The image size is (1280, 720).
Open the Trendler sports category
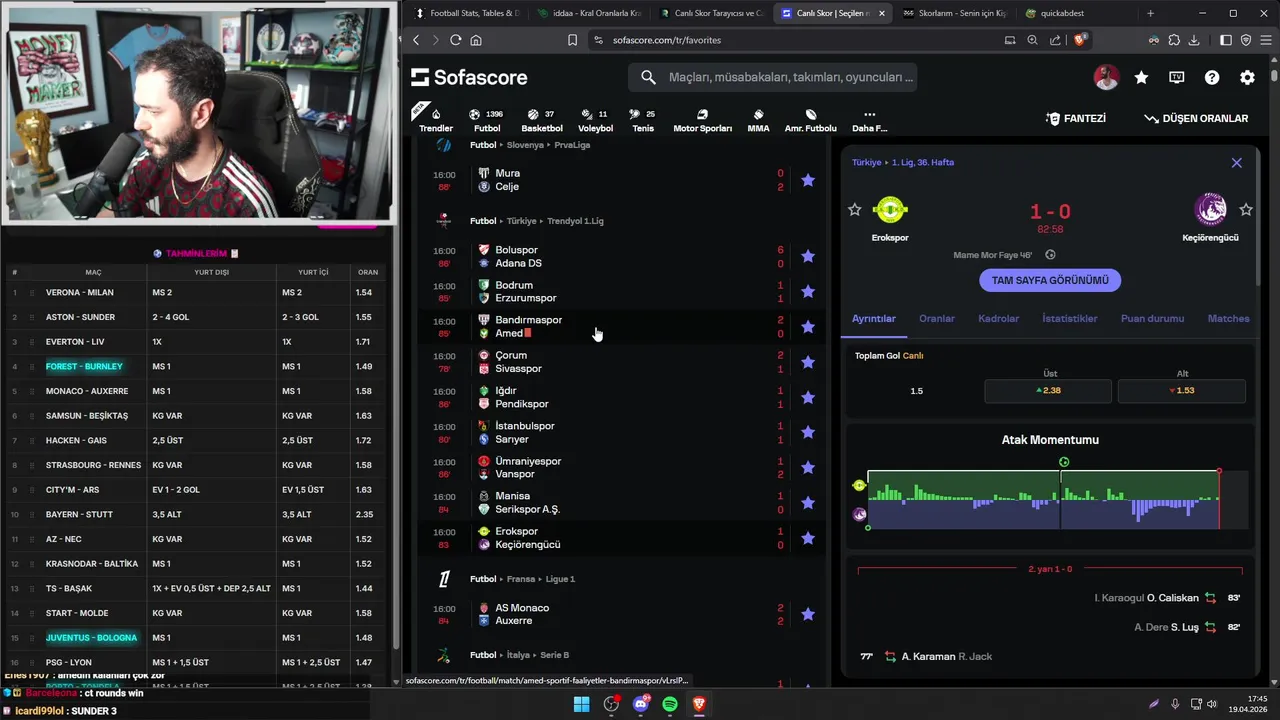(x=435, y=119)
